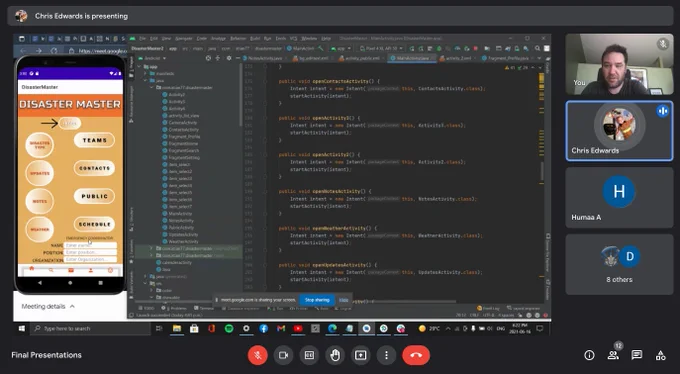Screen dimensions: 680x374
Task: Click the Enter Organization field in emulator
Action: click(90, 259)
